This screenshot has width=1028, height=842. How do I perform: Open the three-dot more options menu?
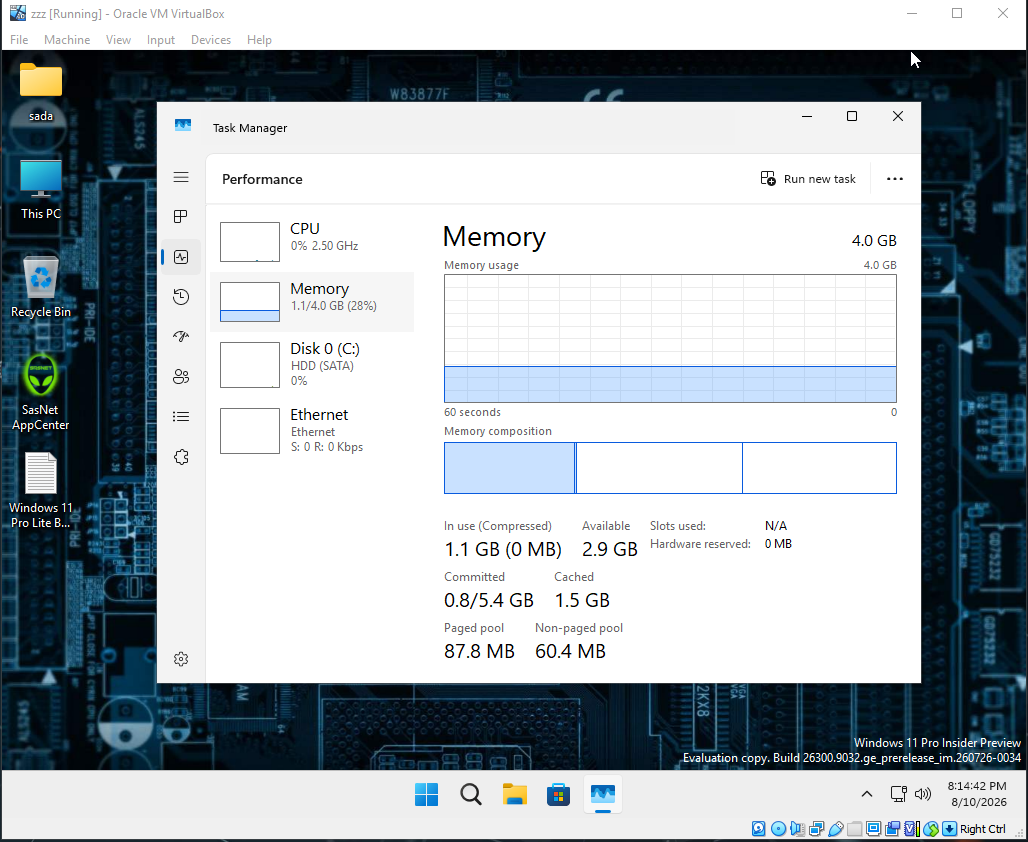tap(894, 179)
